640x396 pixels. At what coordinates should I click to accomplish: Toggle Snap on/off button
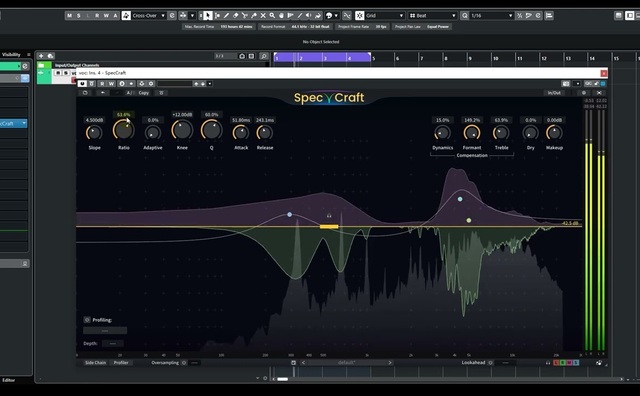(x=360, y=16)
